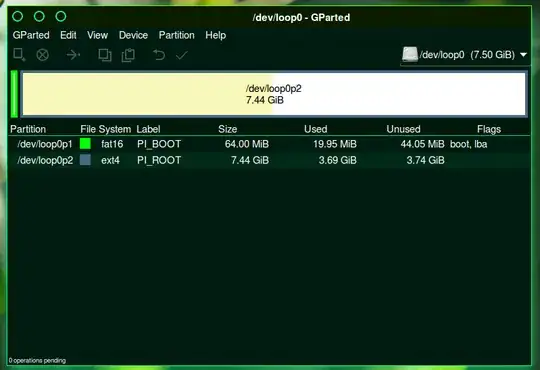Open the /dev/loop0 (7.50 GiB) device dropdown
The height and width of the screenshot is (370, 540).
465,55
